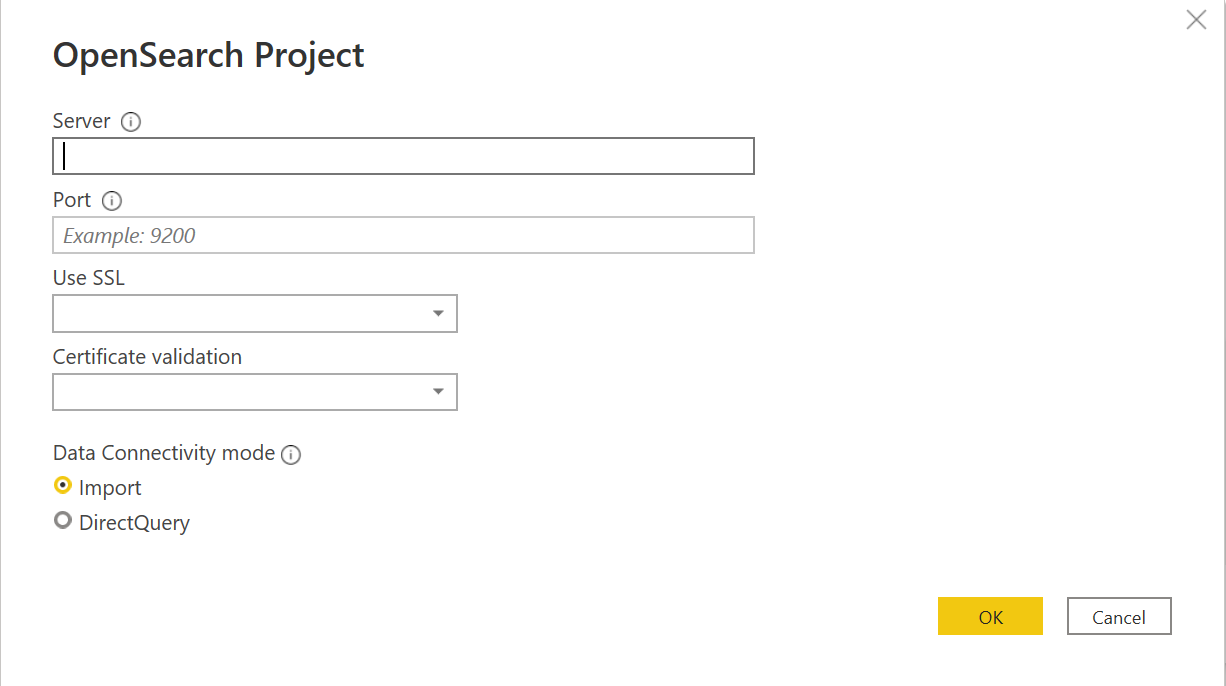Focus the Server text field
The height and width of the screenshot is (686, 1226).
(403, 156)
